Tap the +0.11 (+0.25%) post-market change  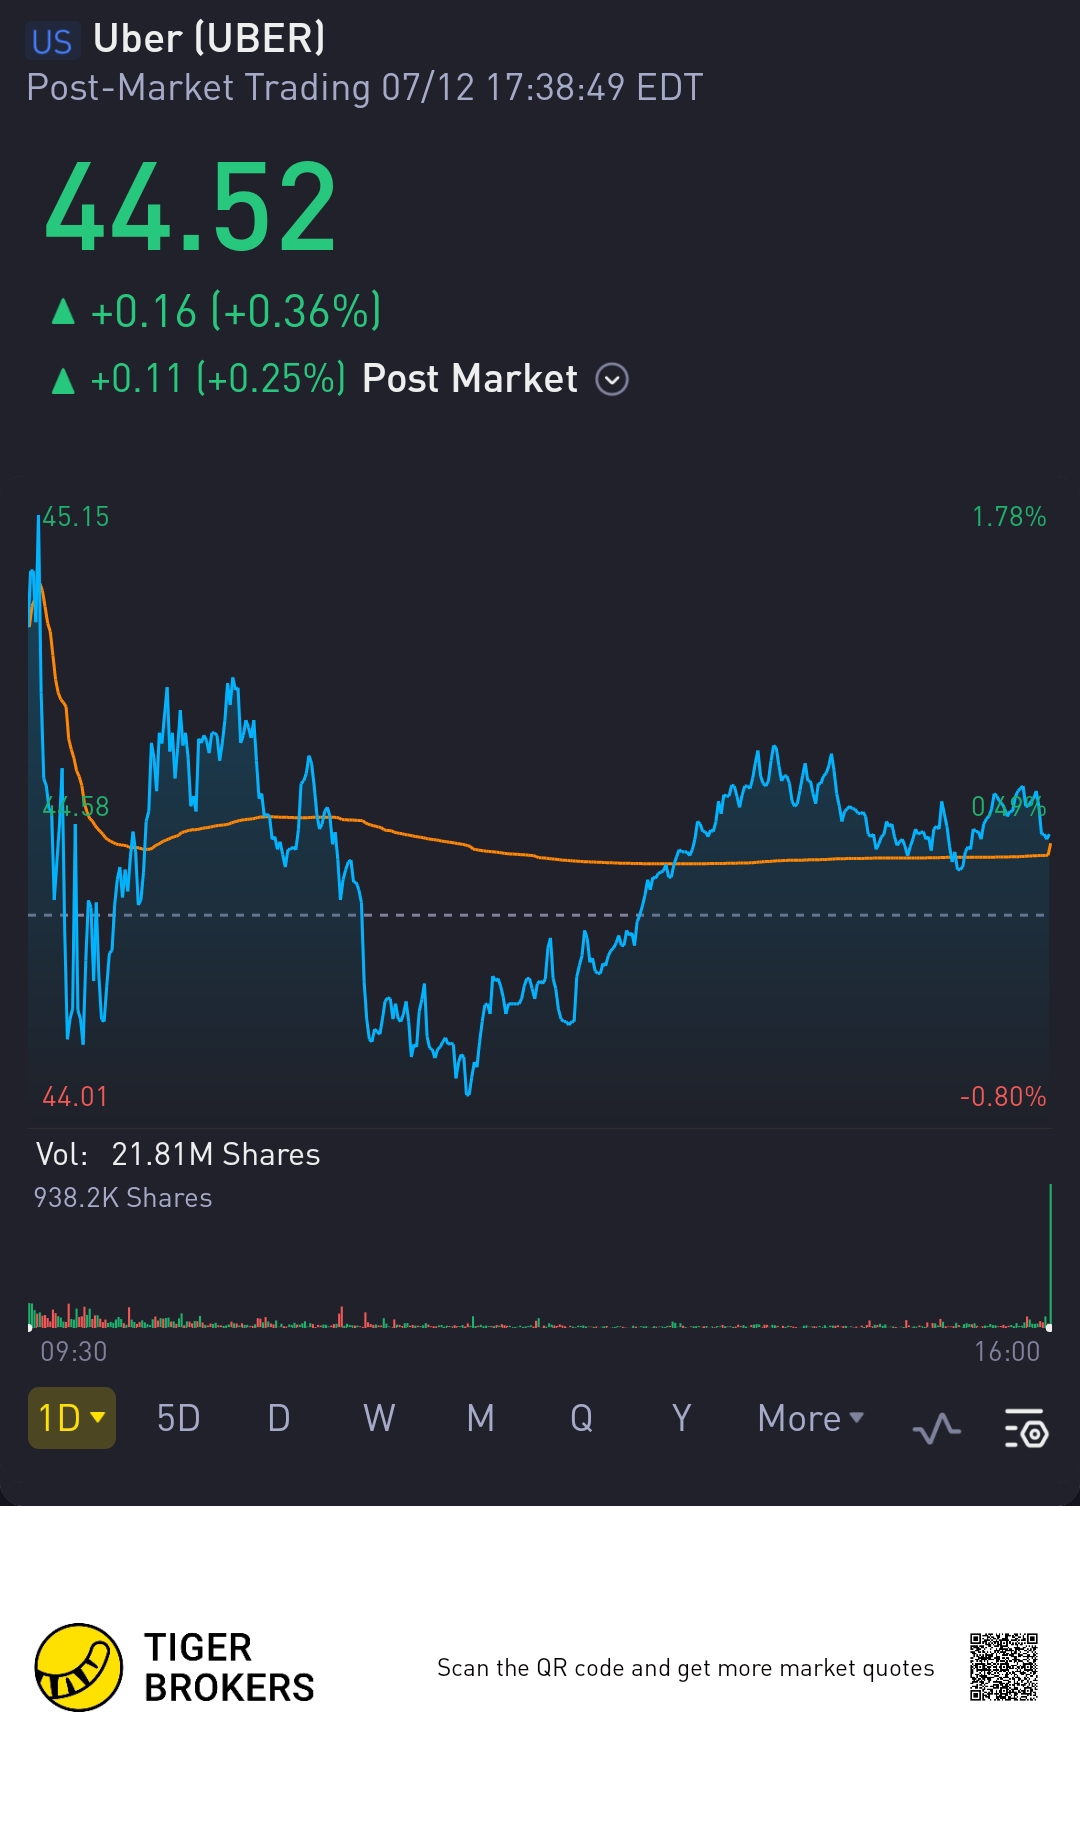point(218,379)
